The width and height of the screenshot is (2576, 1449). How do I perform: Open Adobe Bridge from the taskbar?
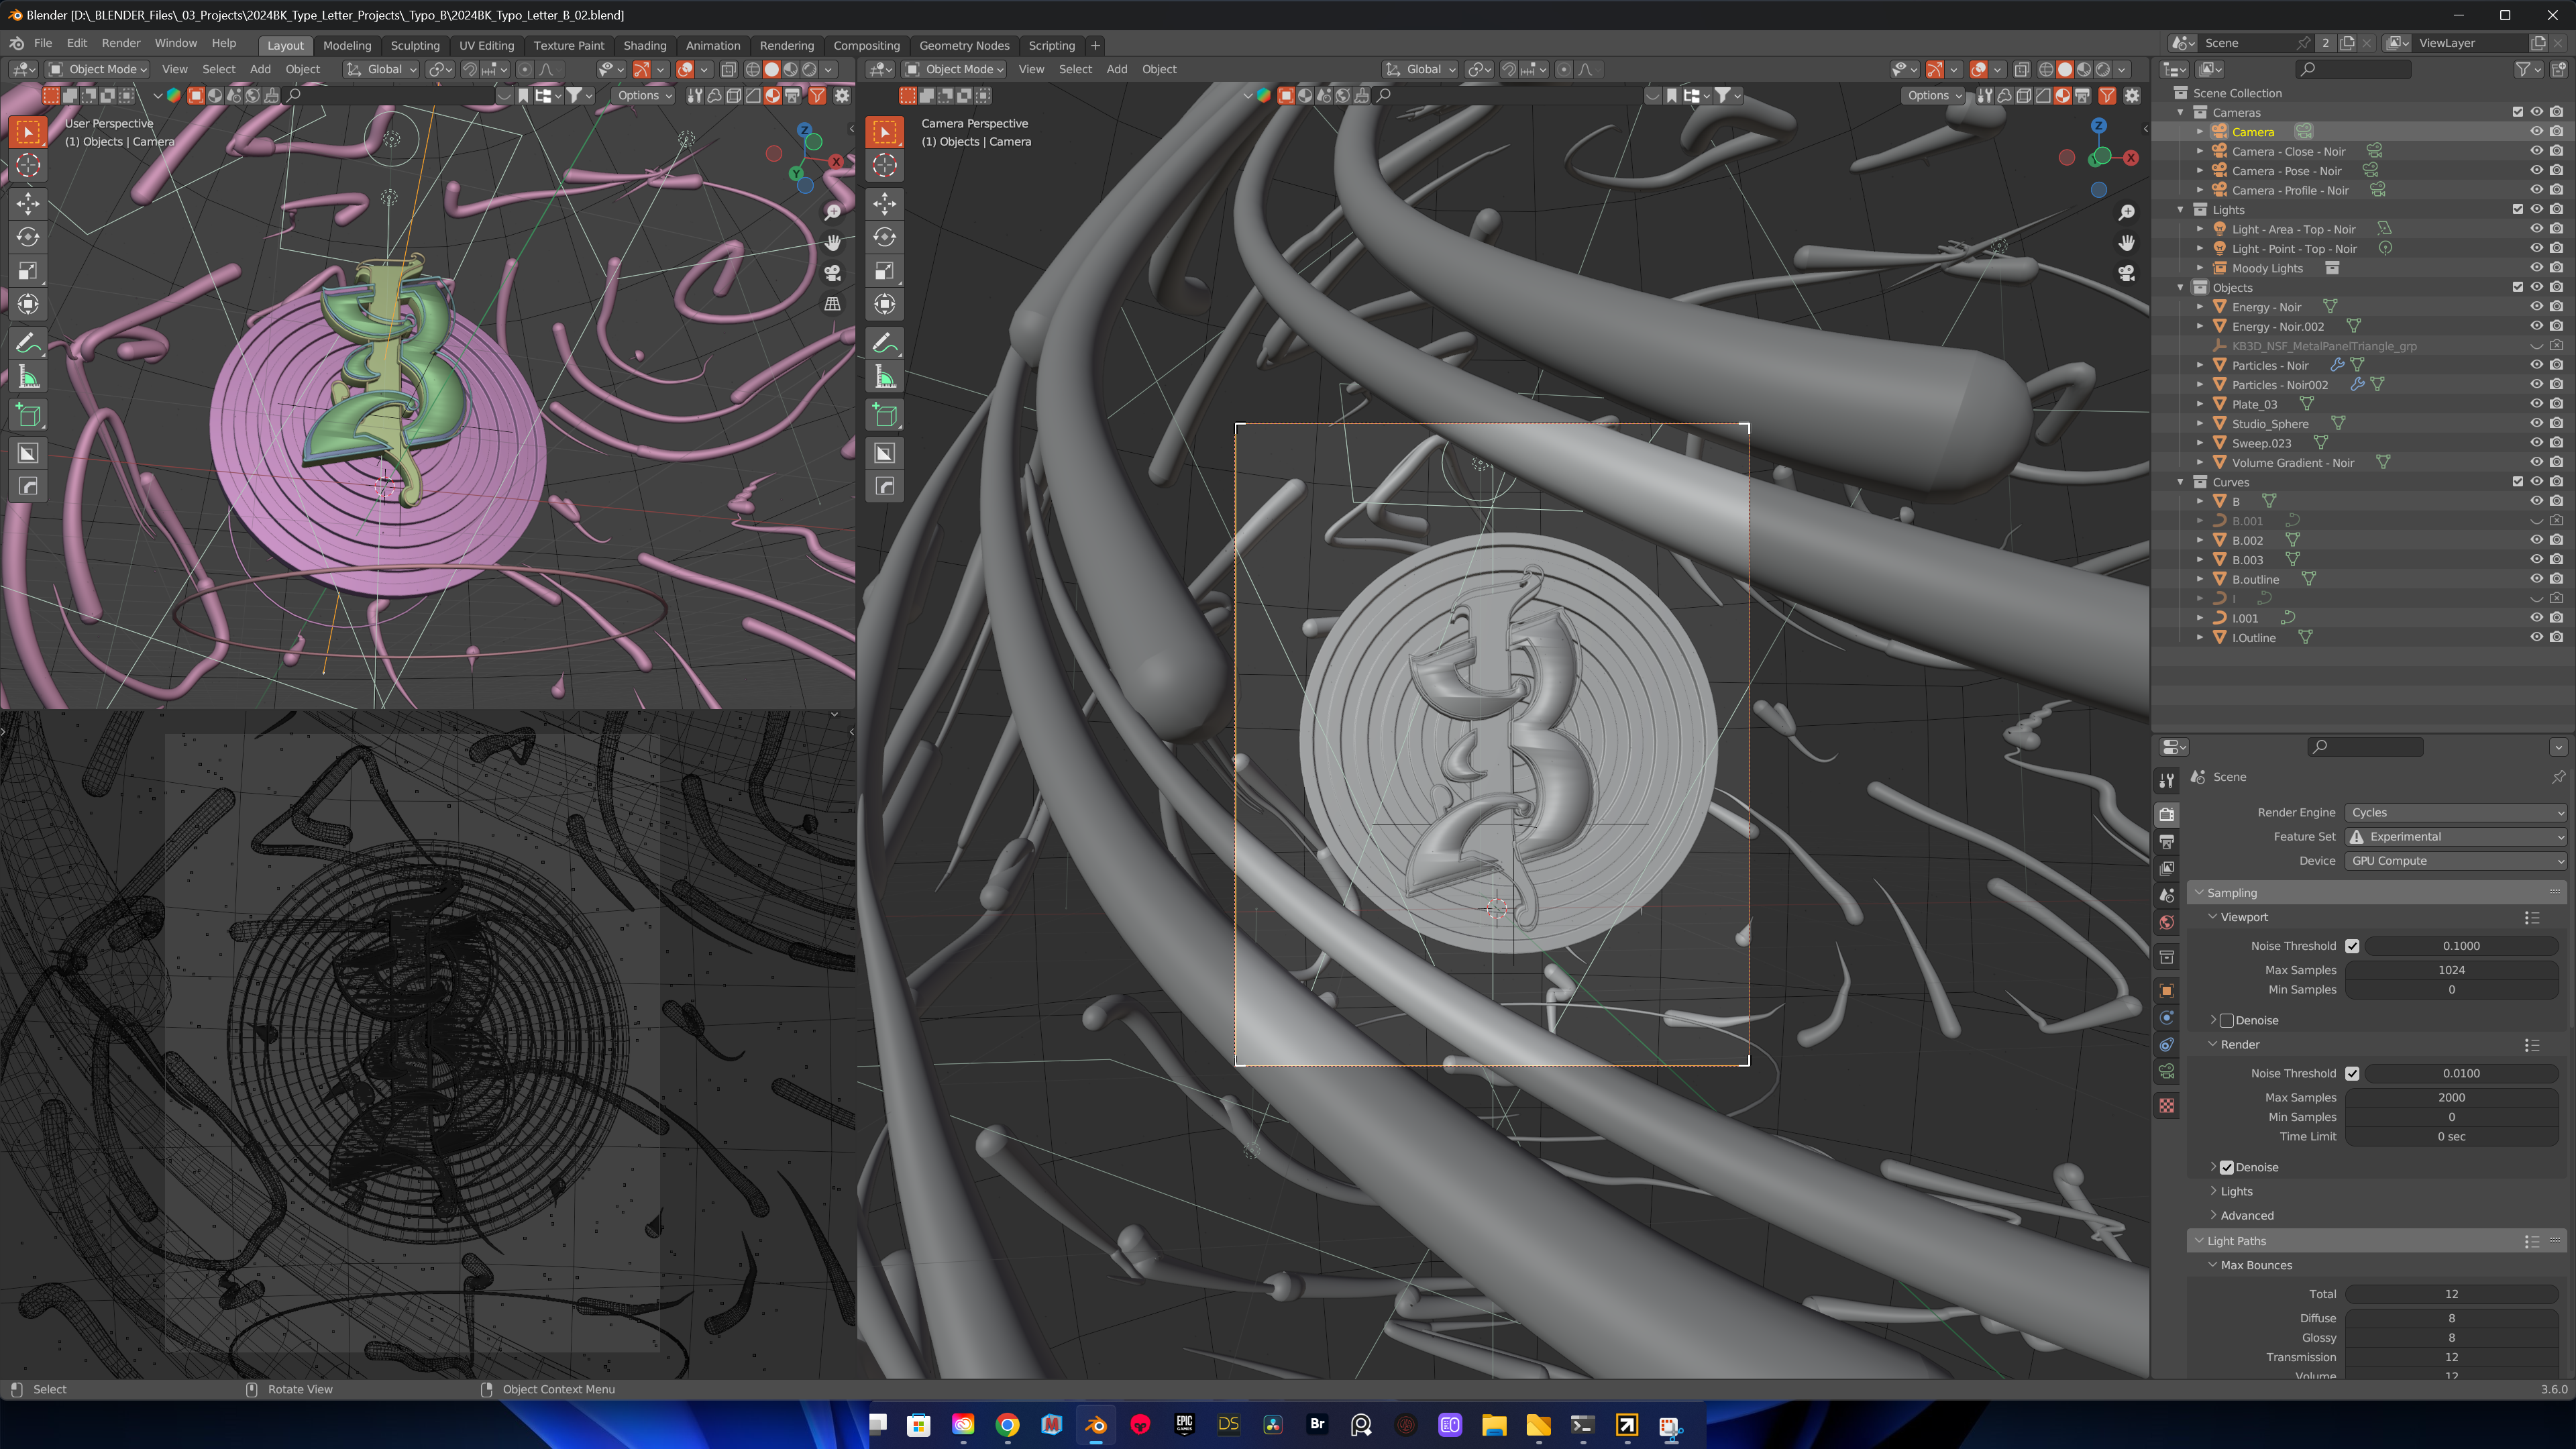[1317, 1425]
